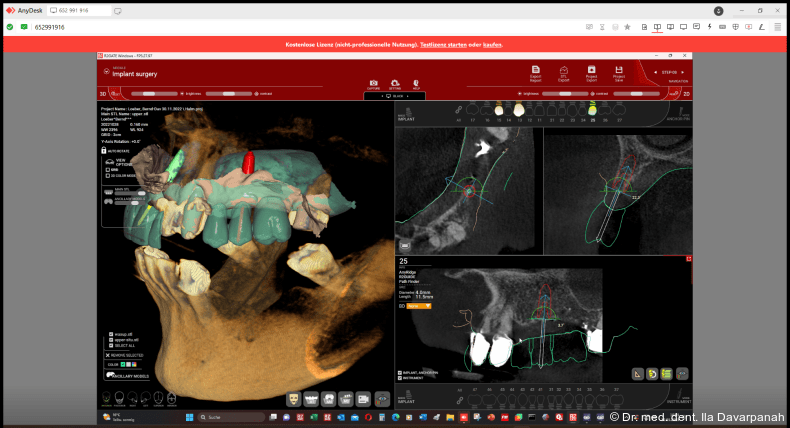Toggle the Implant, Anchor Pin checkbox
The width and height of the screenshot is (790, 428).
tap(401, 374)
